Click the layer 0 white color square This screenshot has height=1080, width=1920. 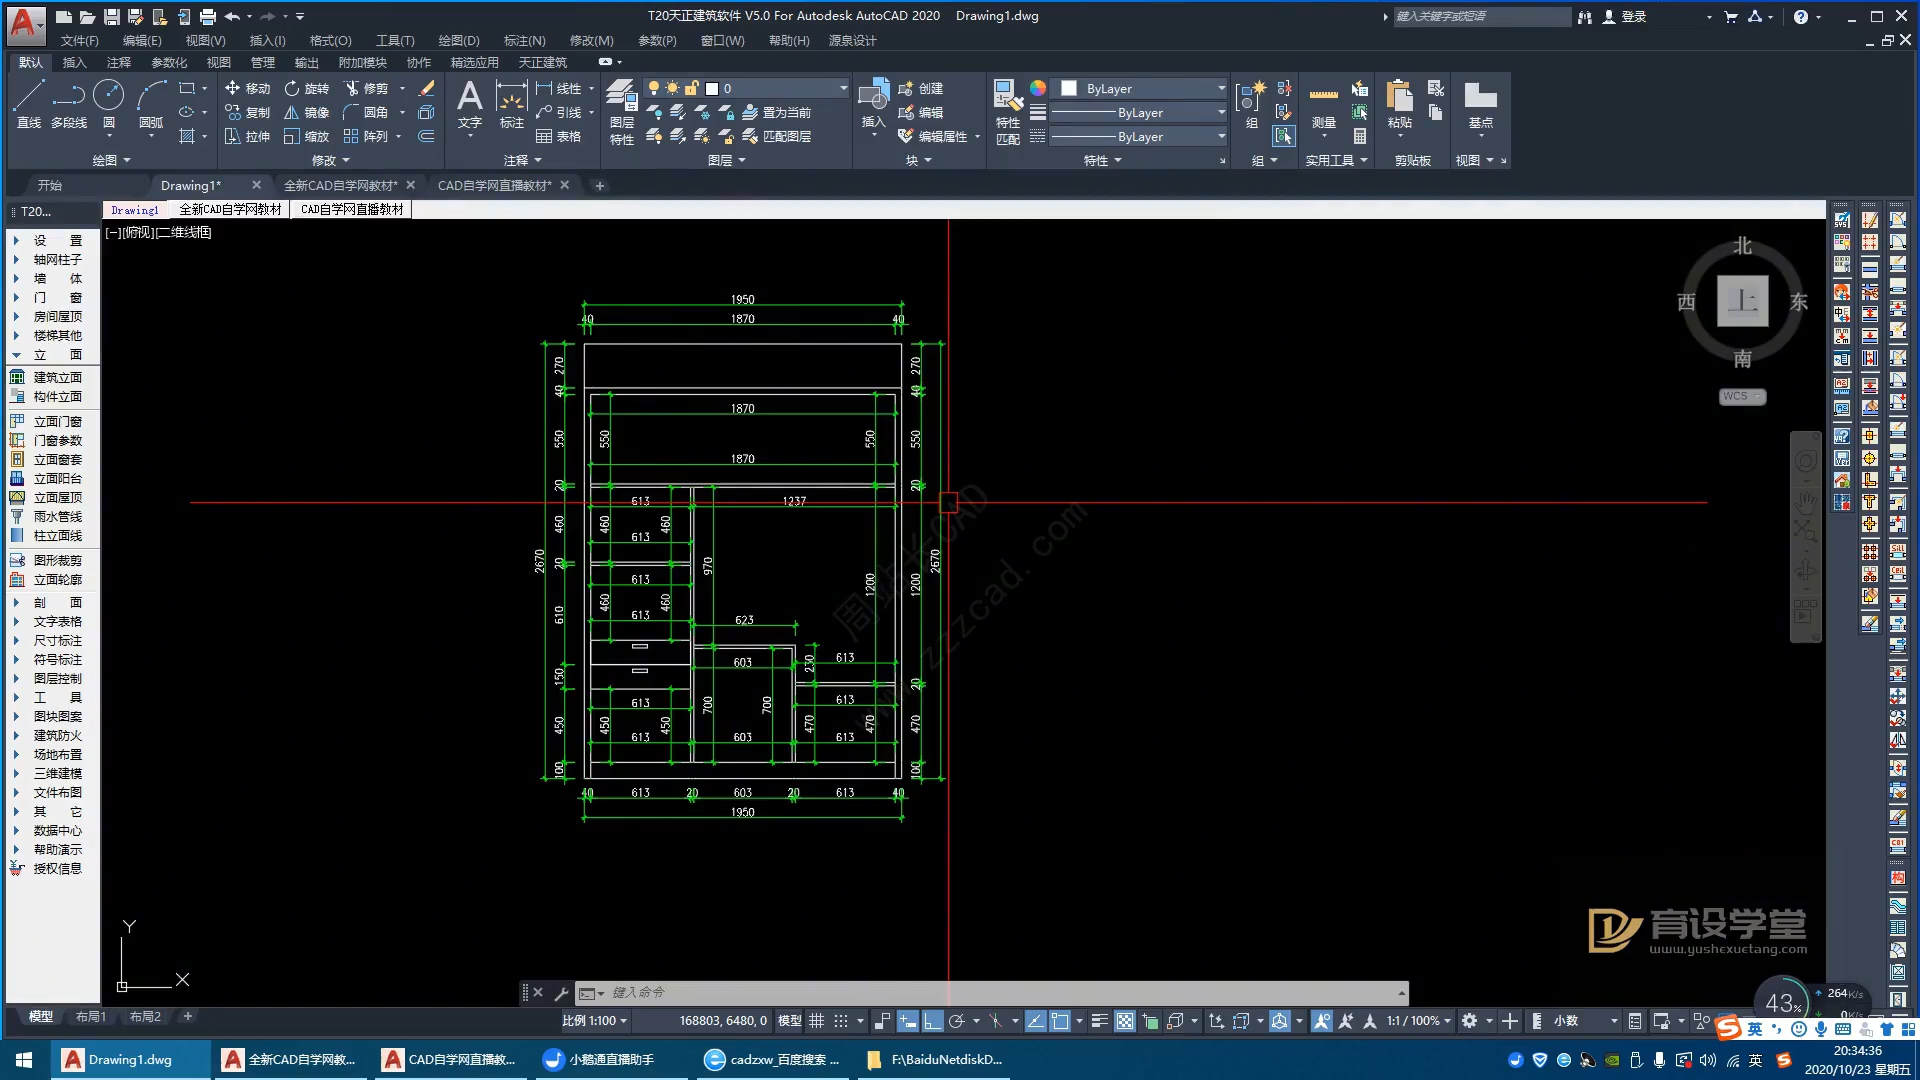coord(712,88)
